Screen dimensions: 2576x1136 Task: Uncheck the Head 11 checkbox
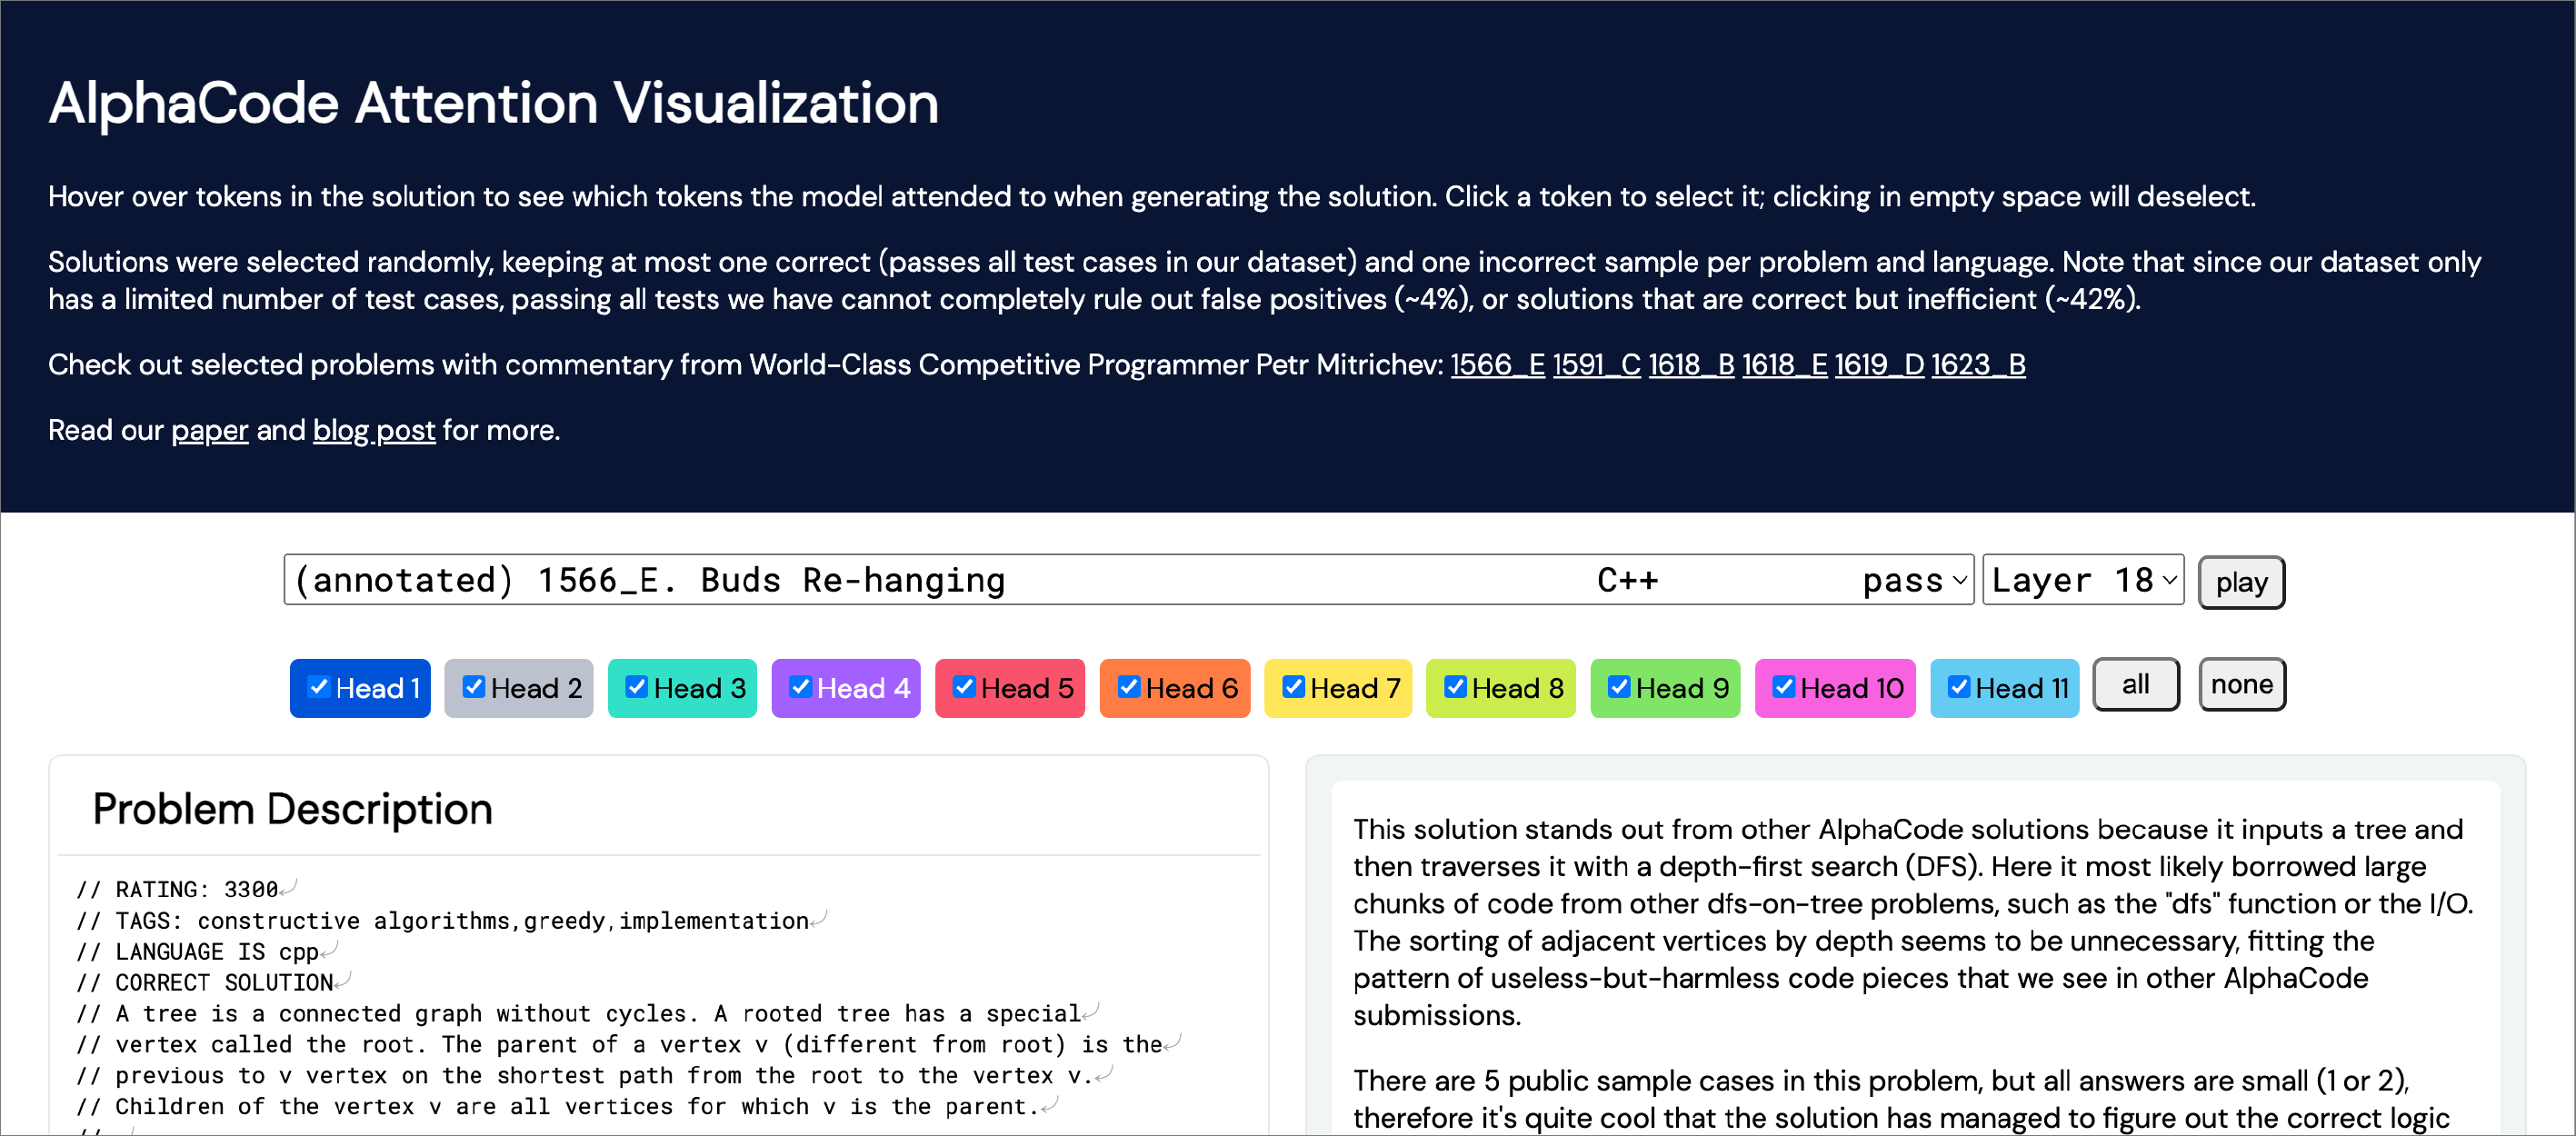pos(1959,687)
